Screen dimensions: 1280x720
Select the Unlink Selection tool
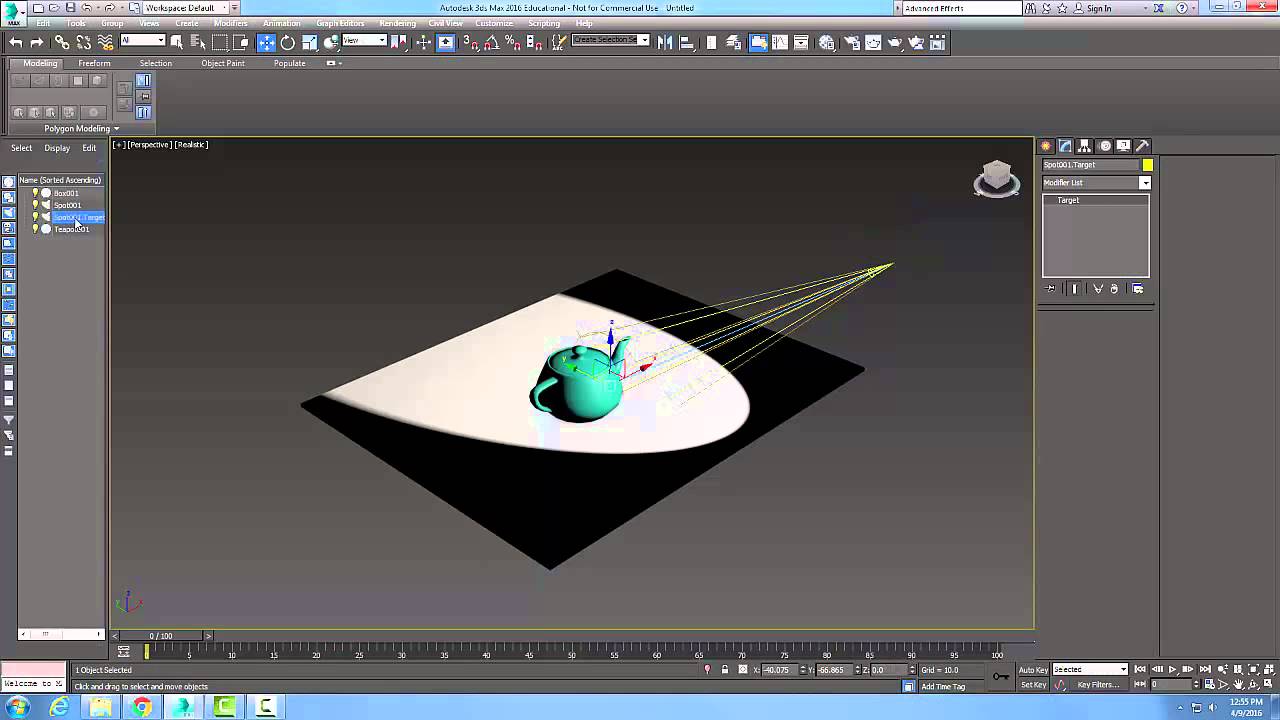point(83,42)
